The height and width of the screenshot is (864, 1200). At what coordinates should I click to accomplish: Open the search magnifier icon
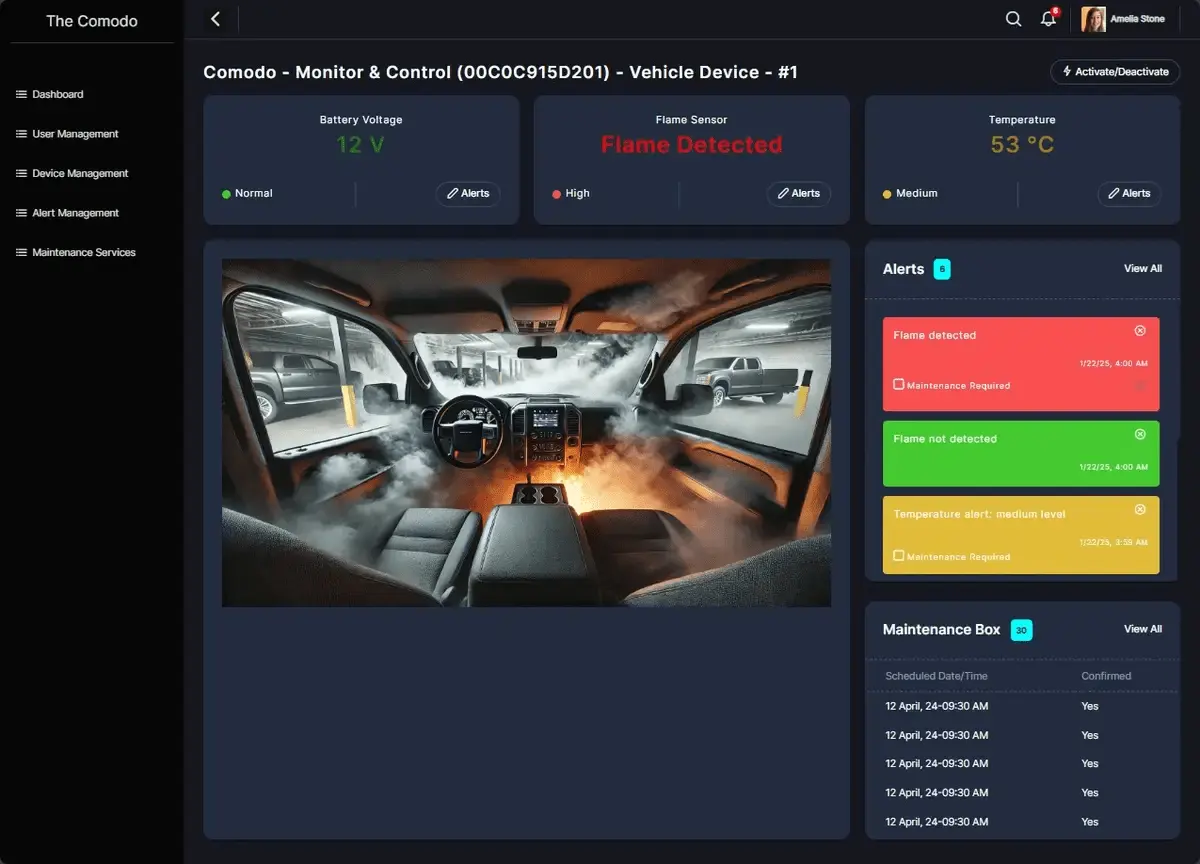click(1013, 19)
